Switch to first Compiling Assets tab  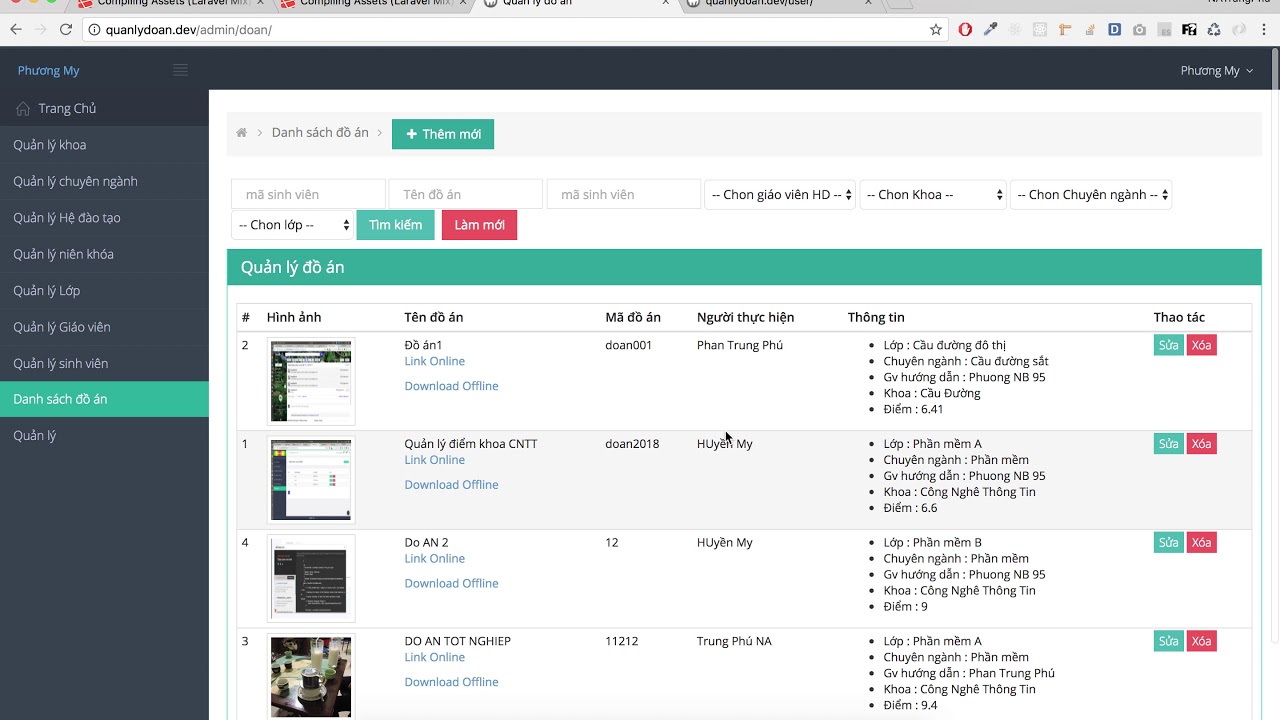pos(170,4)
